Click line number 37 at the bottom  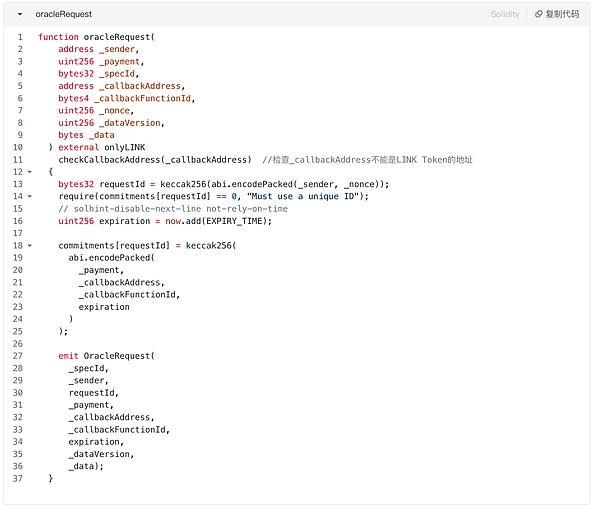click(17, 478)
